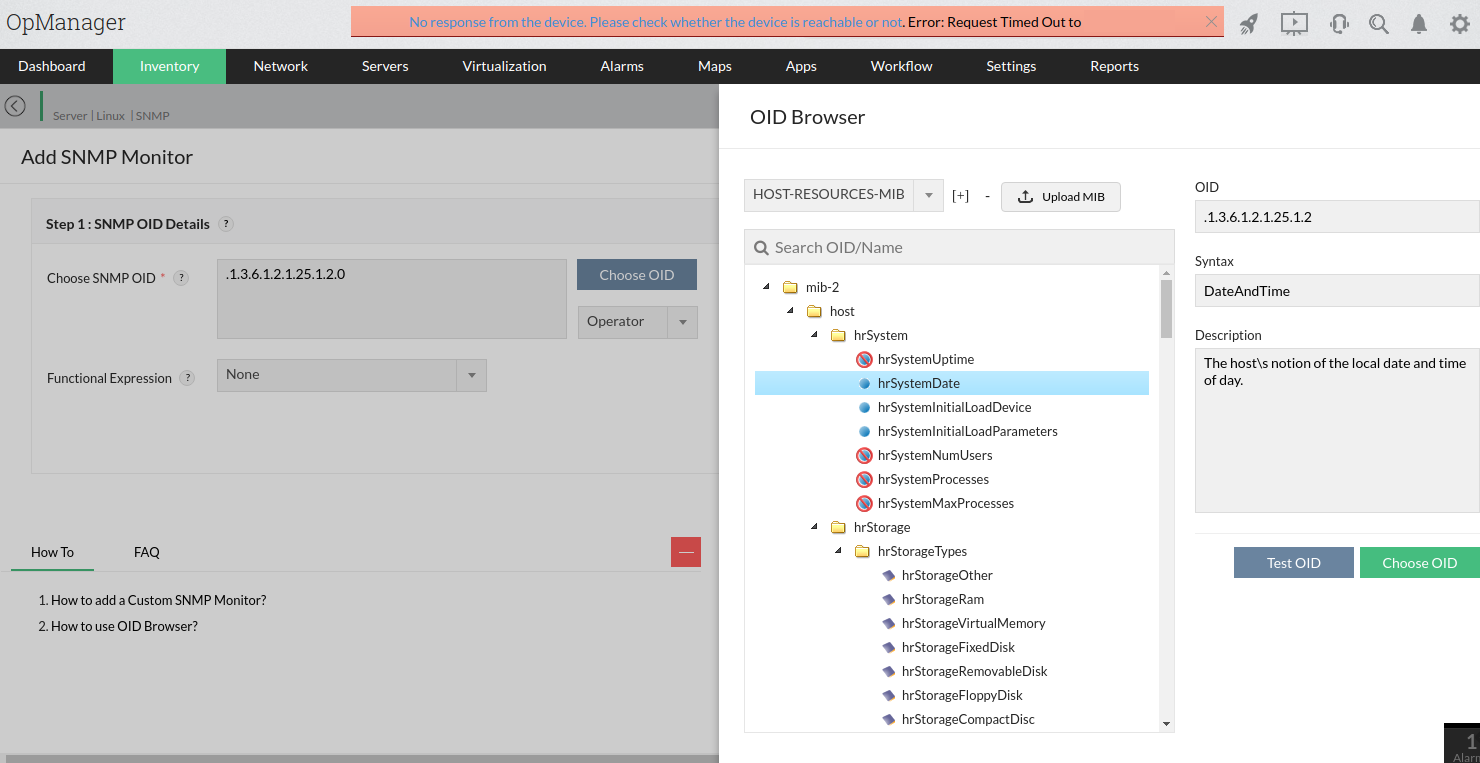Click the Search OID/Name field
This screenshot has height=763, width=1480.
(959, 247)
